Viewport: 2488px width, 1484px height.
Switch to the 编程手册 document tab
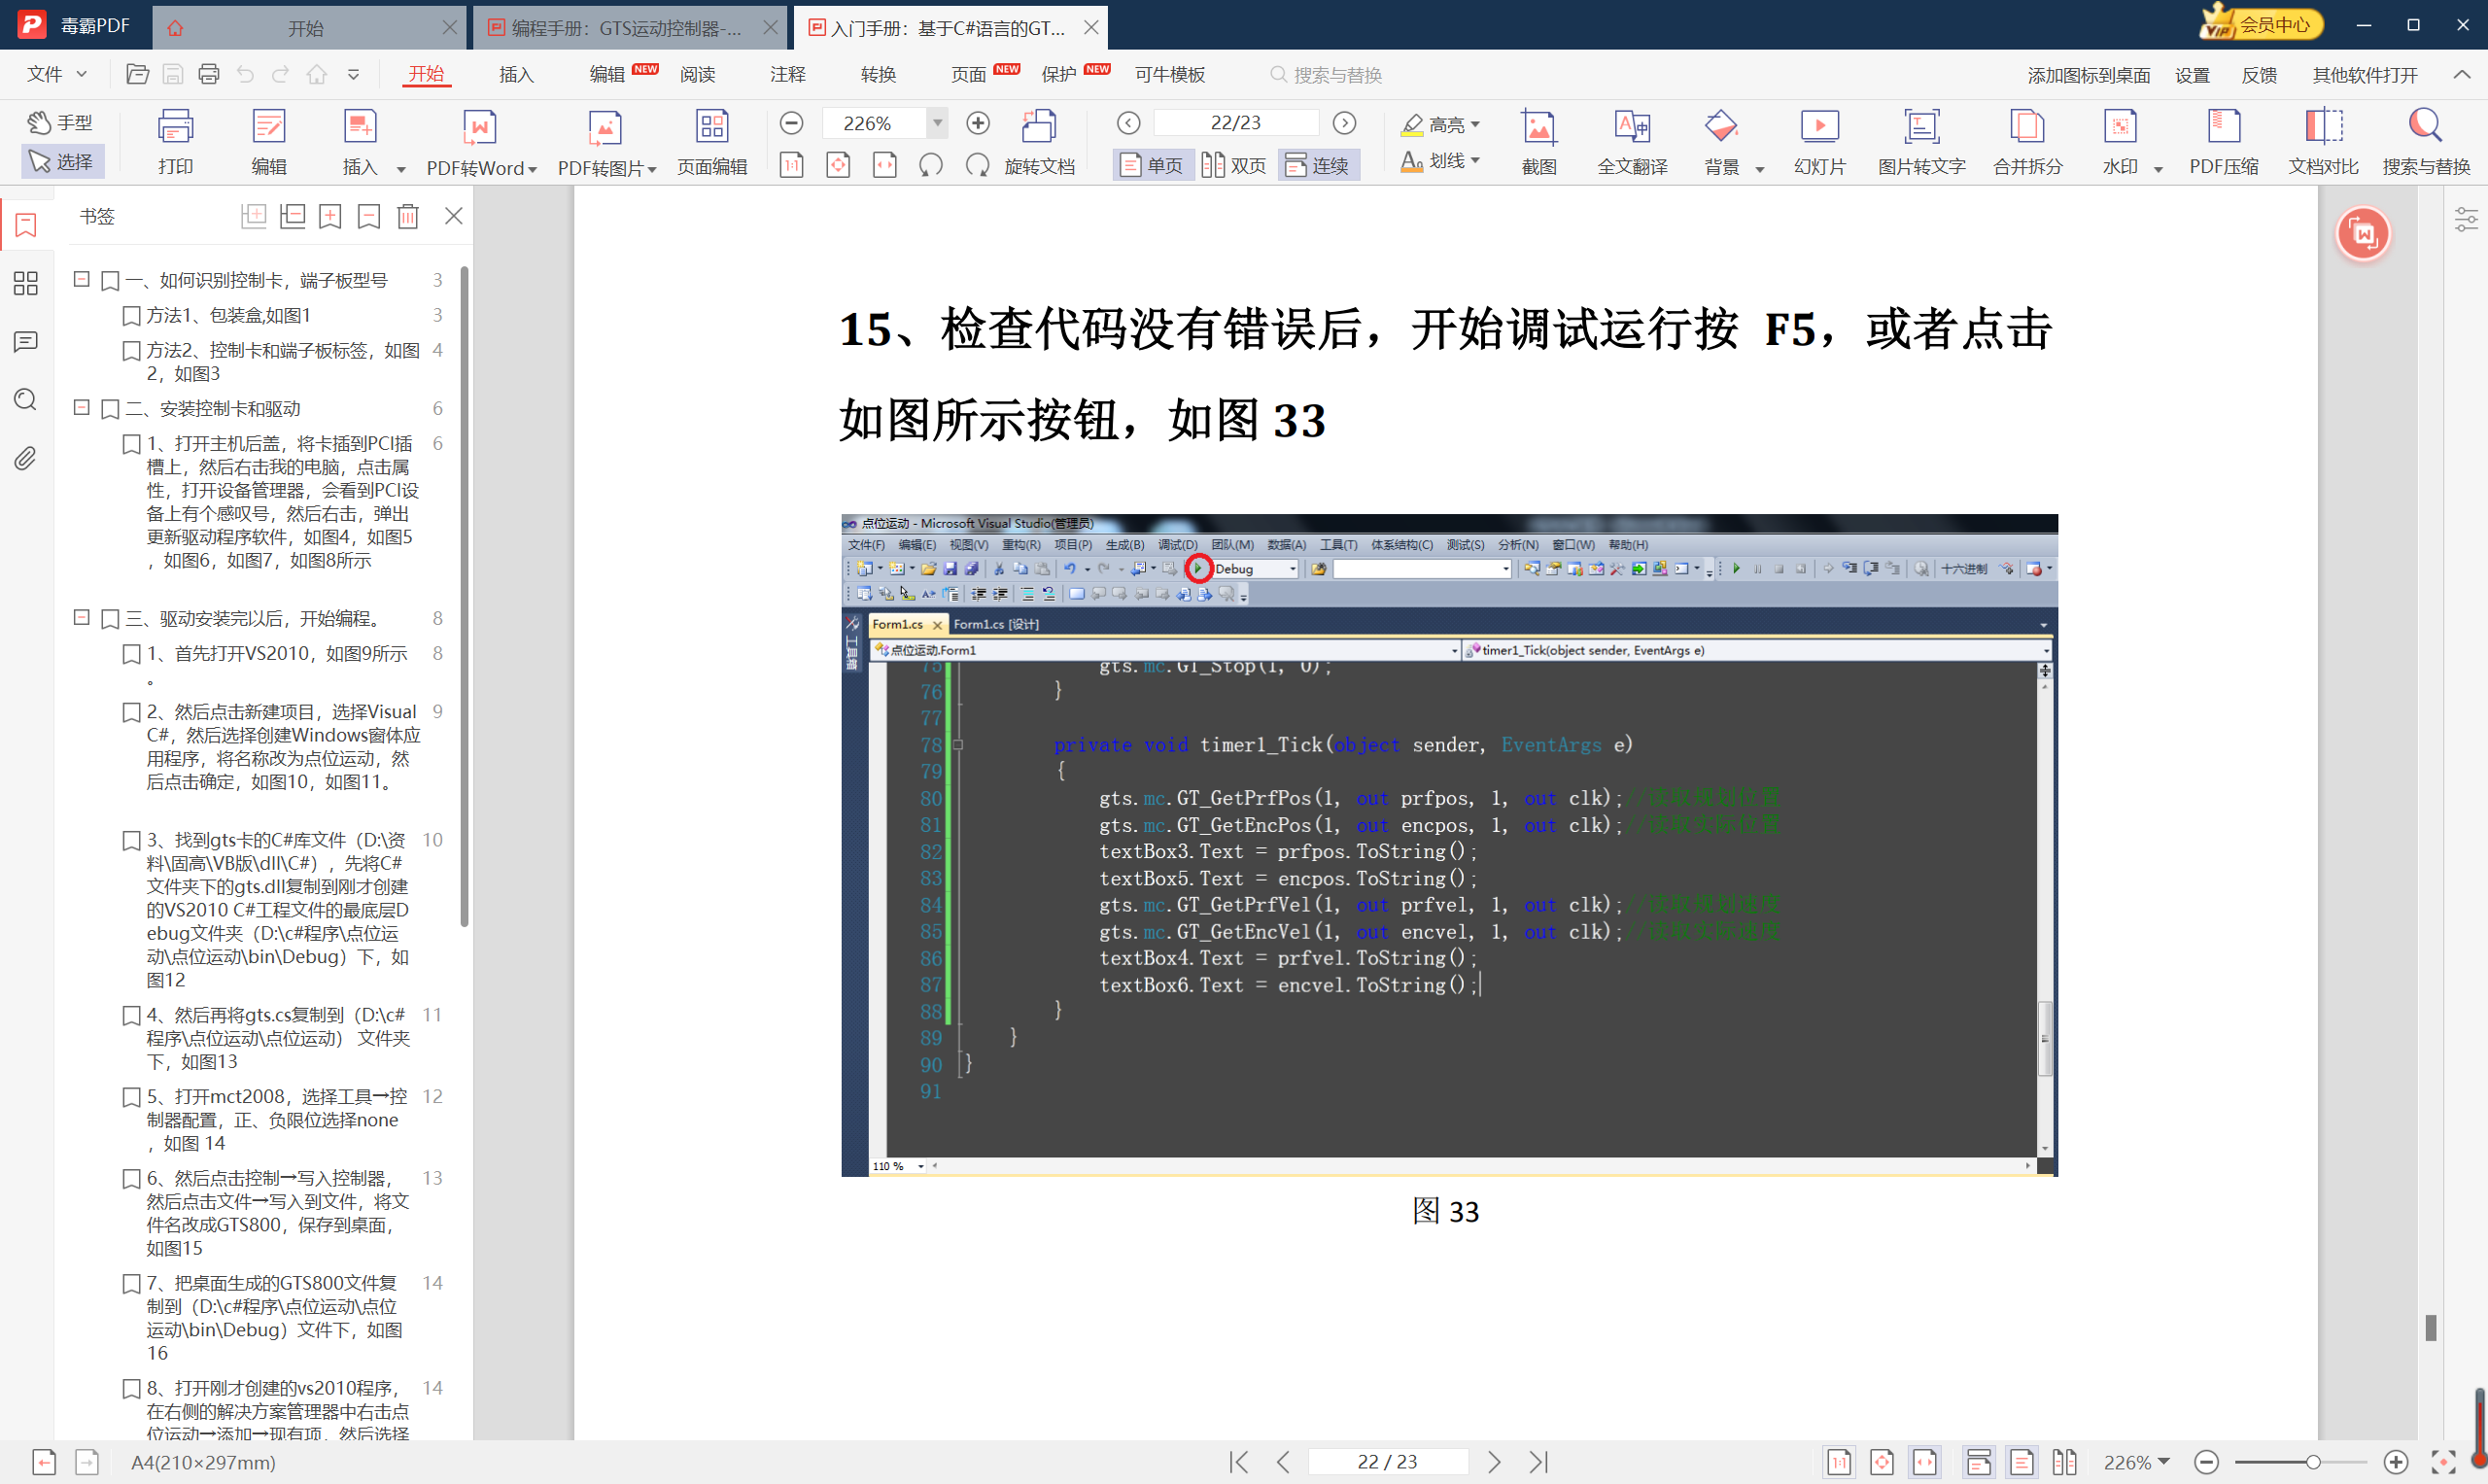pyautogui.click(x=625, y=28)
